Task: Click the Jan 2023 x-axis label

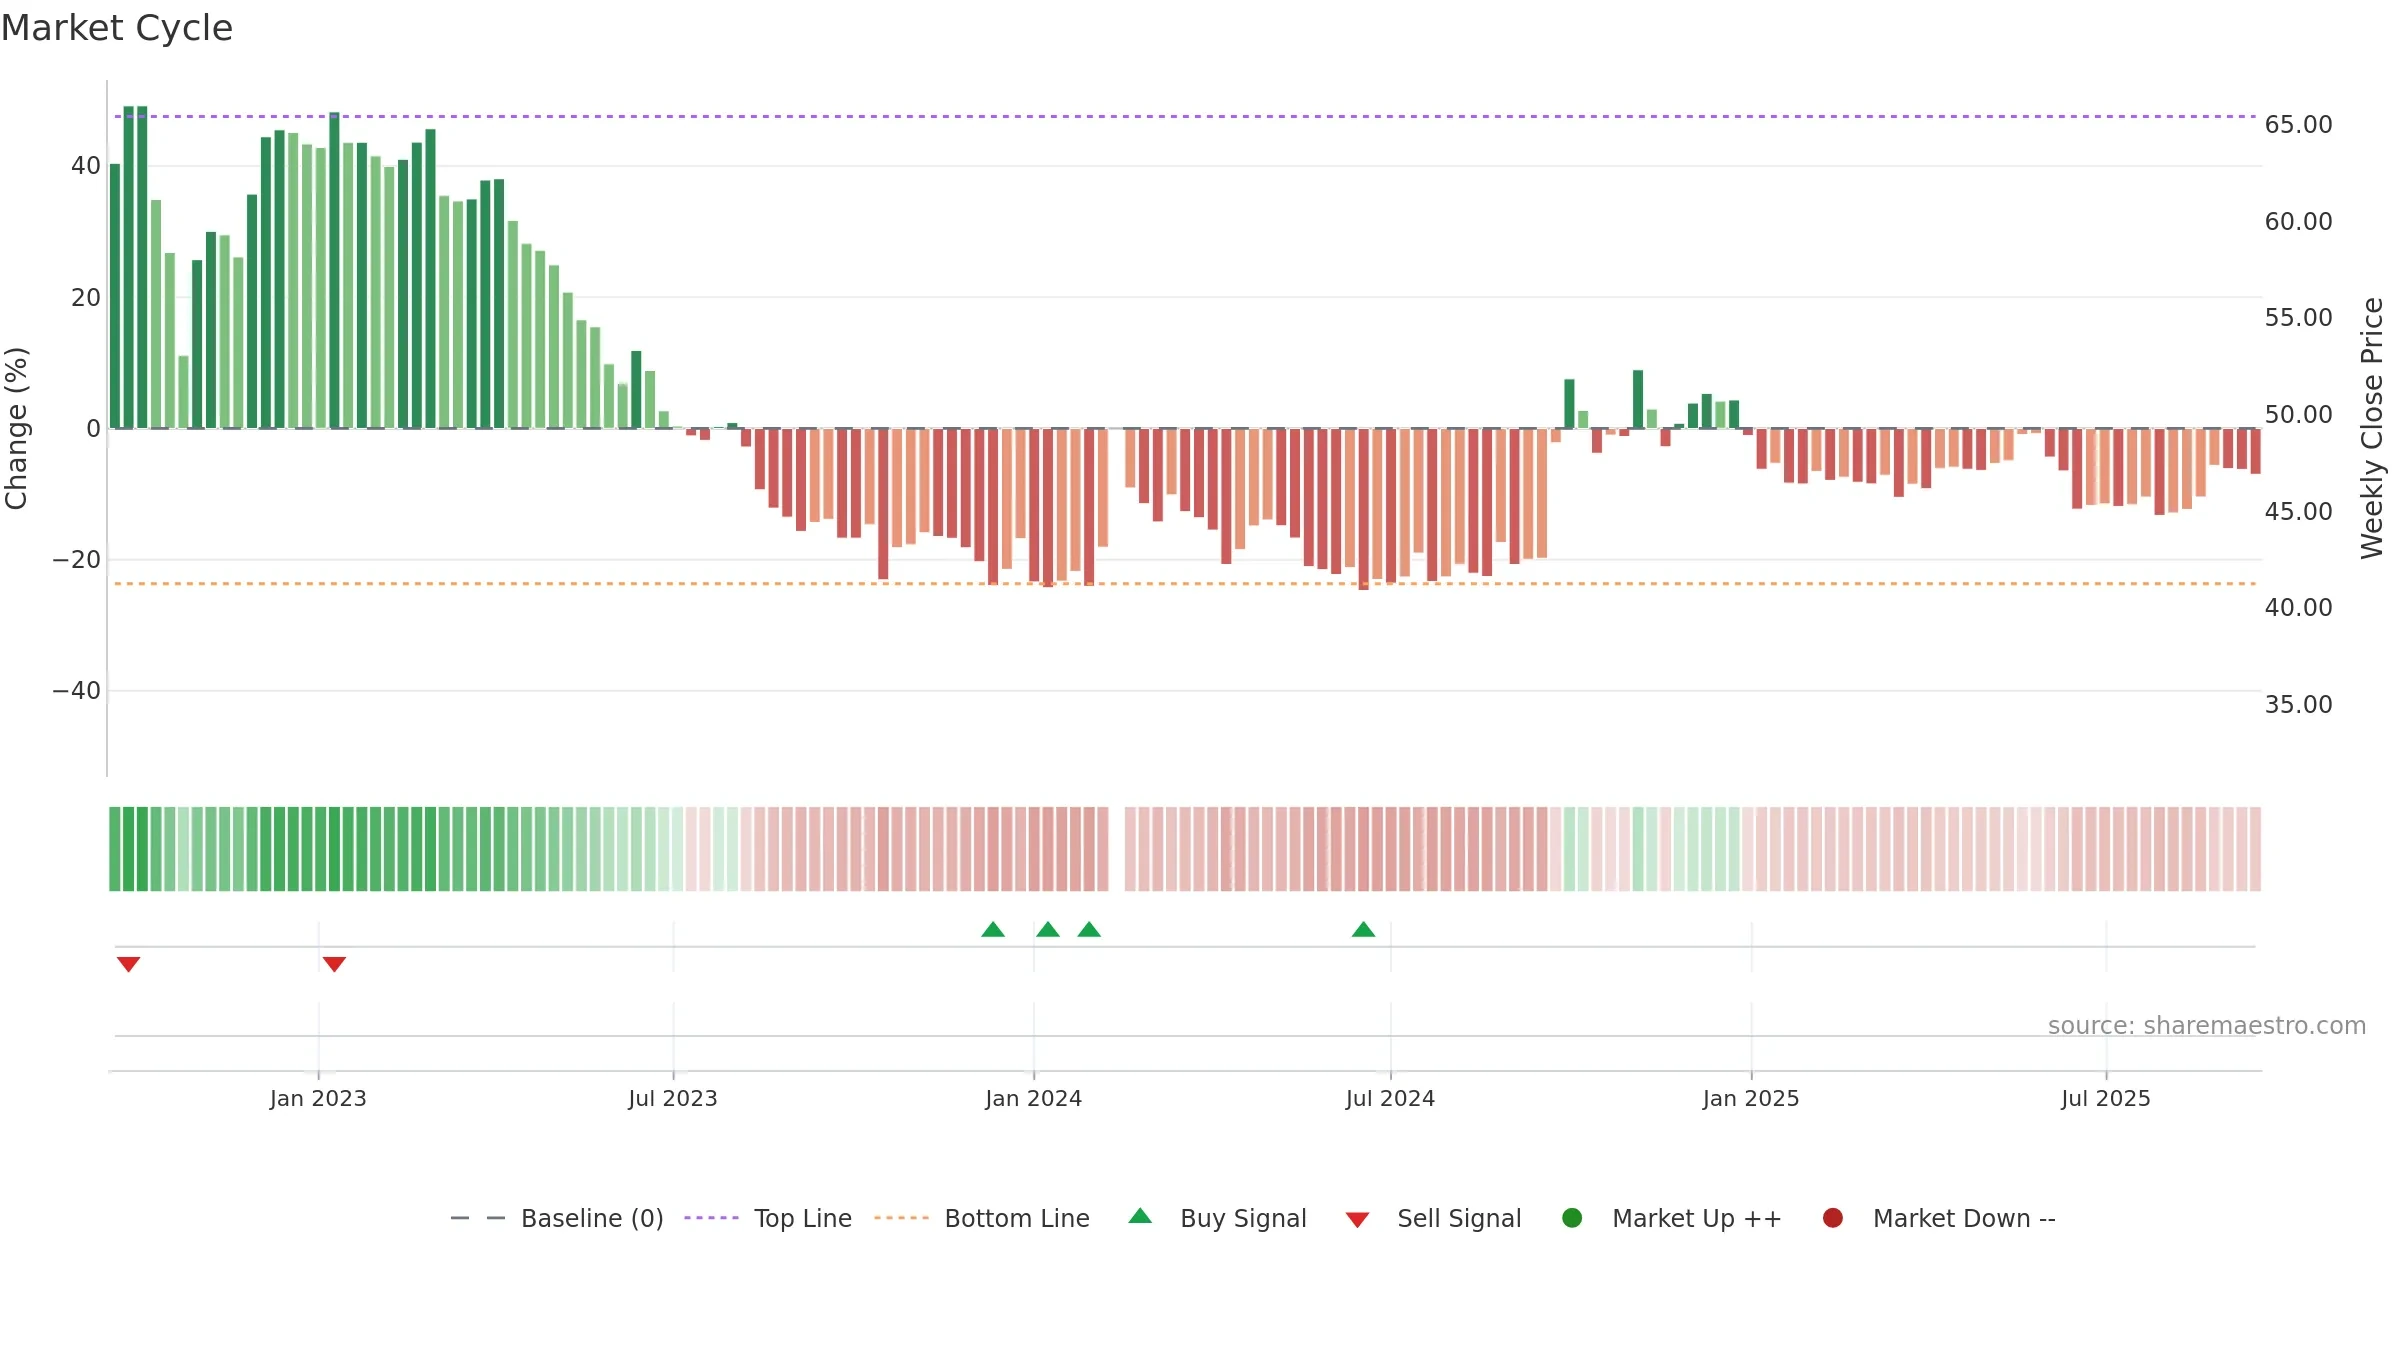Action: click(x=318, y=1099)
